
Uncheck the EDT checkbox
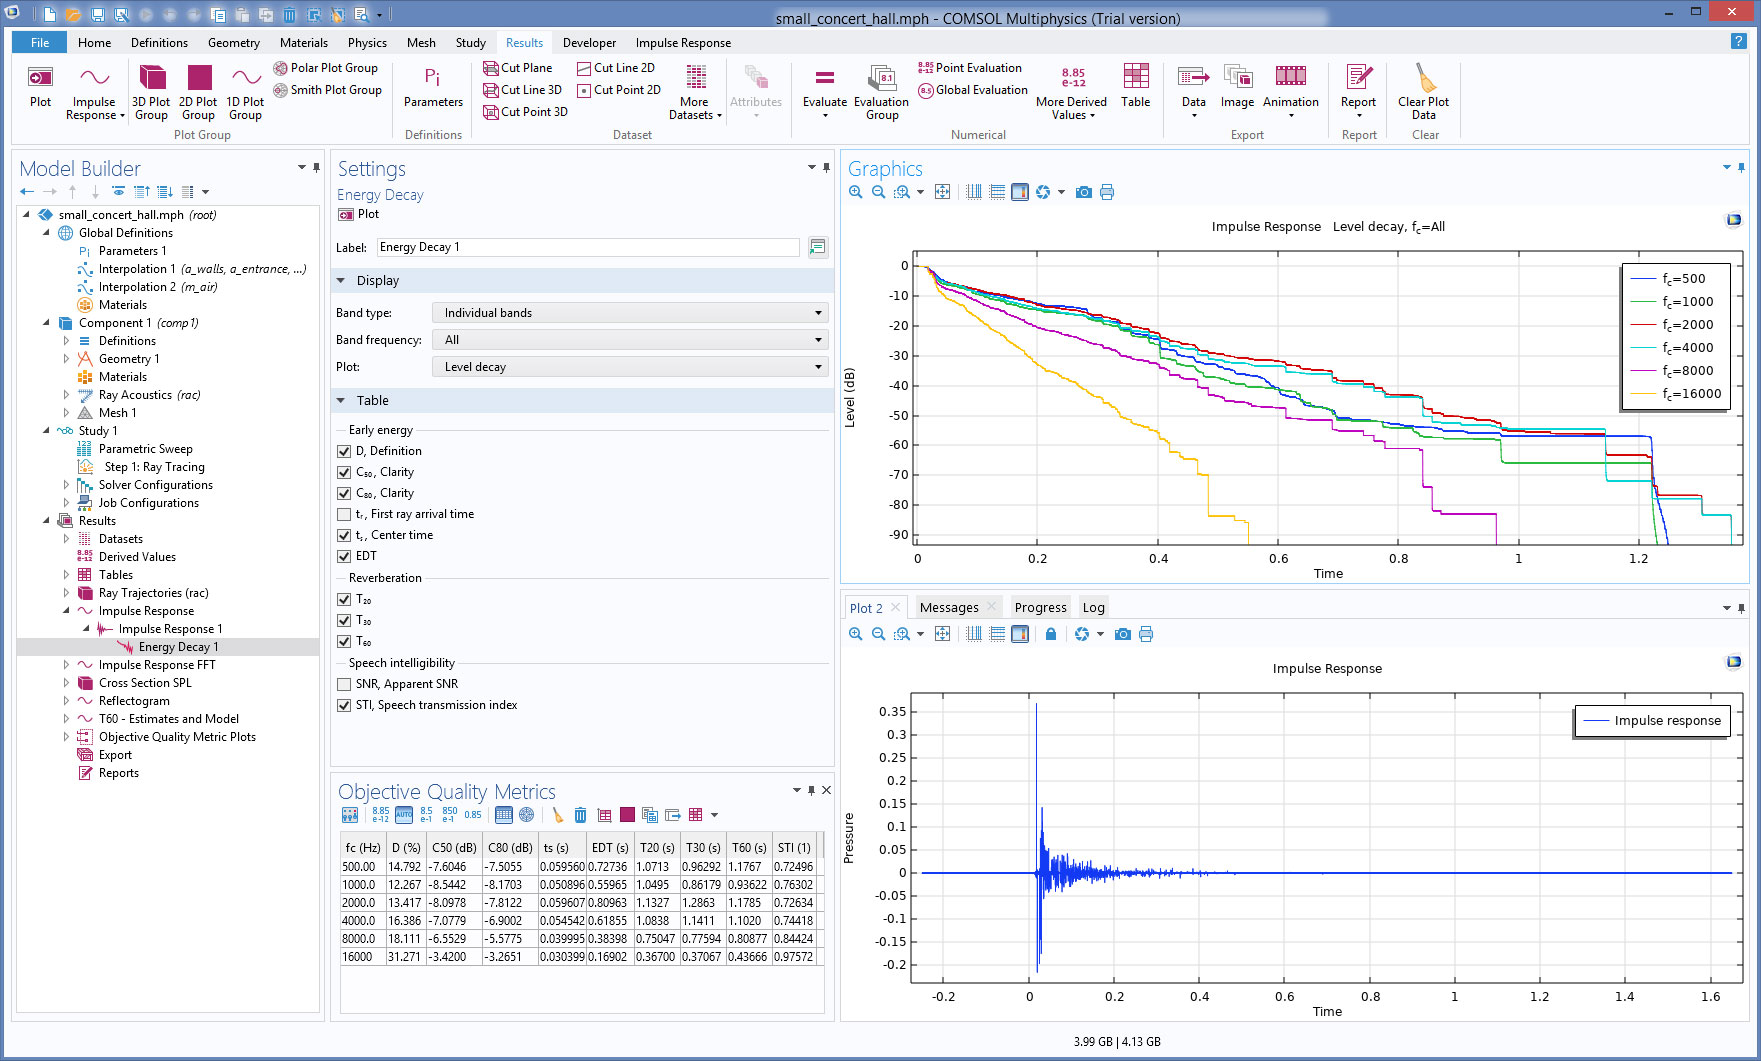tap(344, 556)
